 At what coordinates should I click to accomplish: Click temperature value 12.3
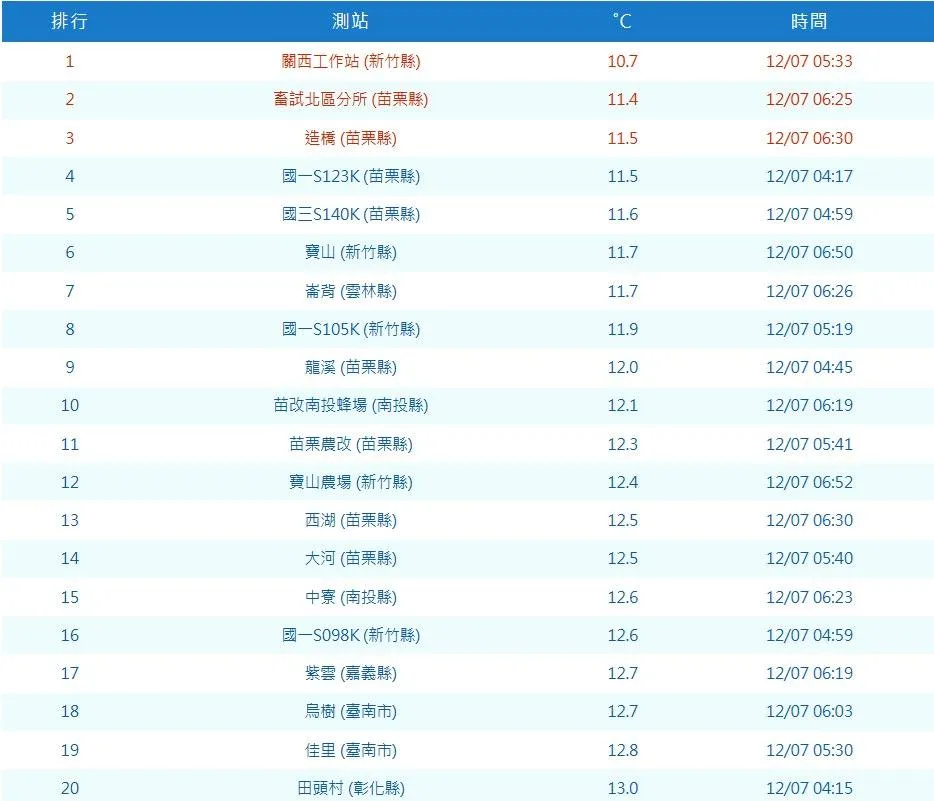pos(622,444)
